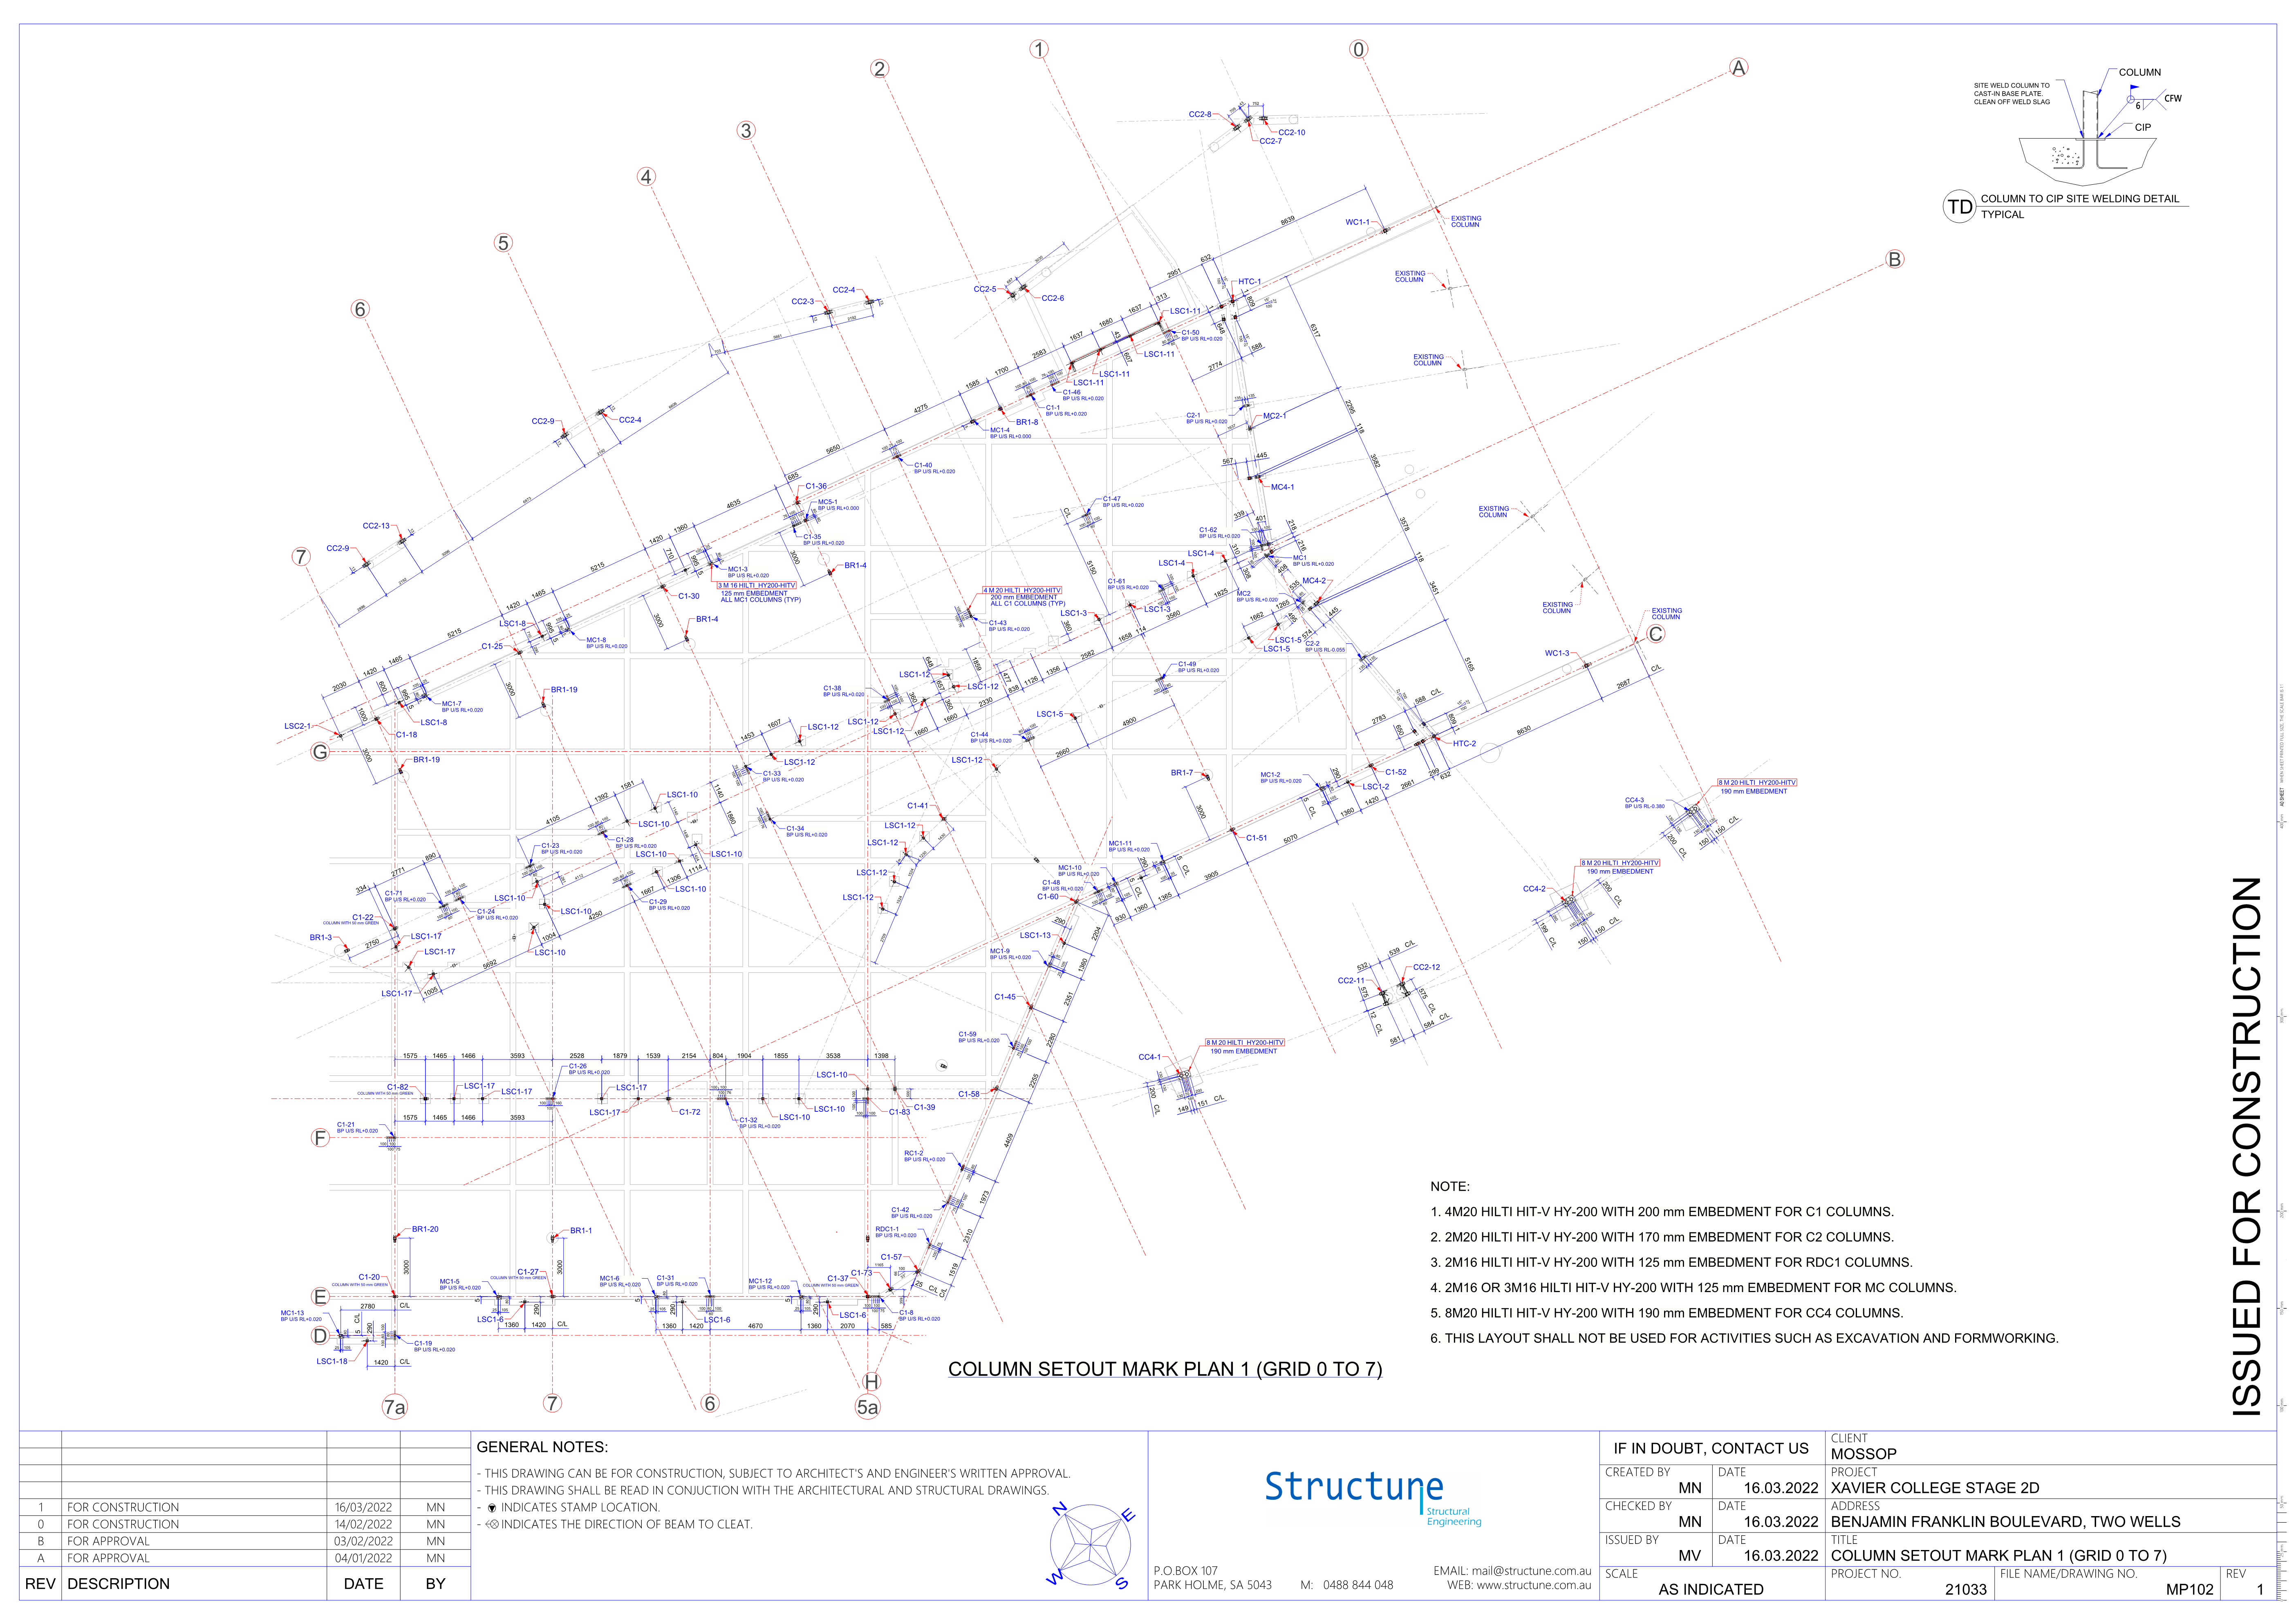Click grid bubble 5

(x=503, y=243)
